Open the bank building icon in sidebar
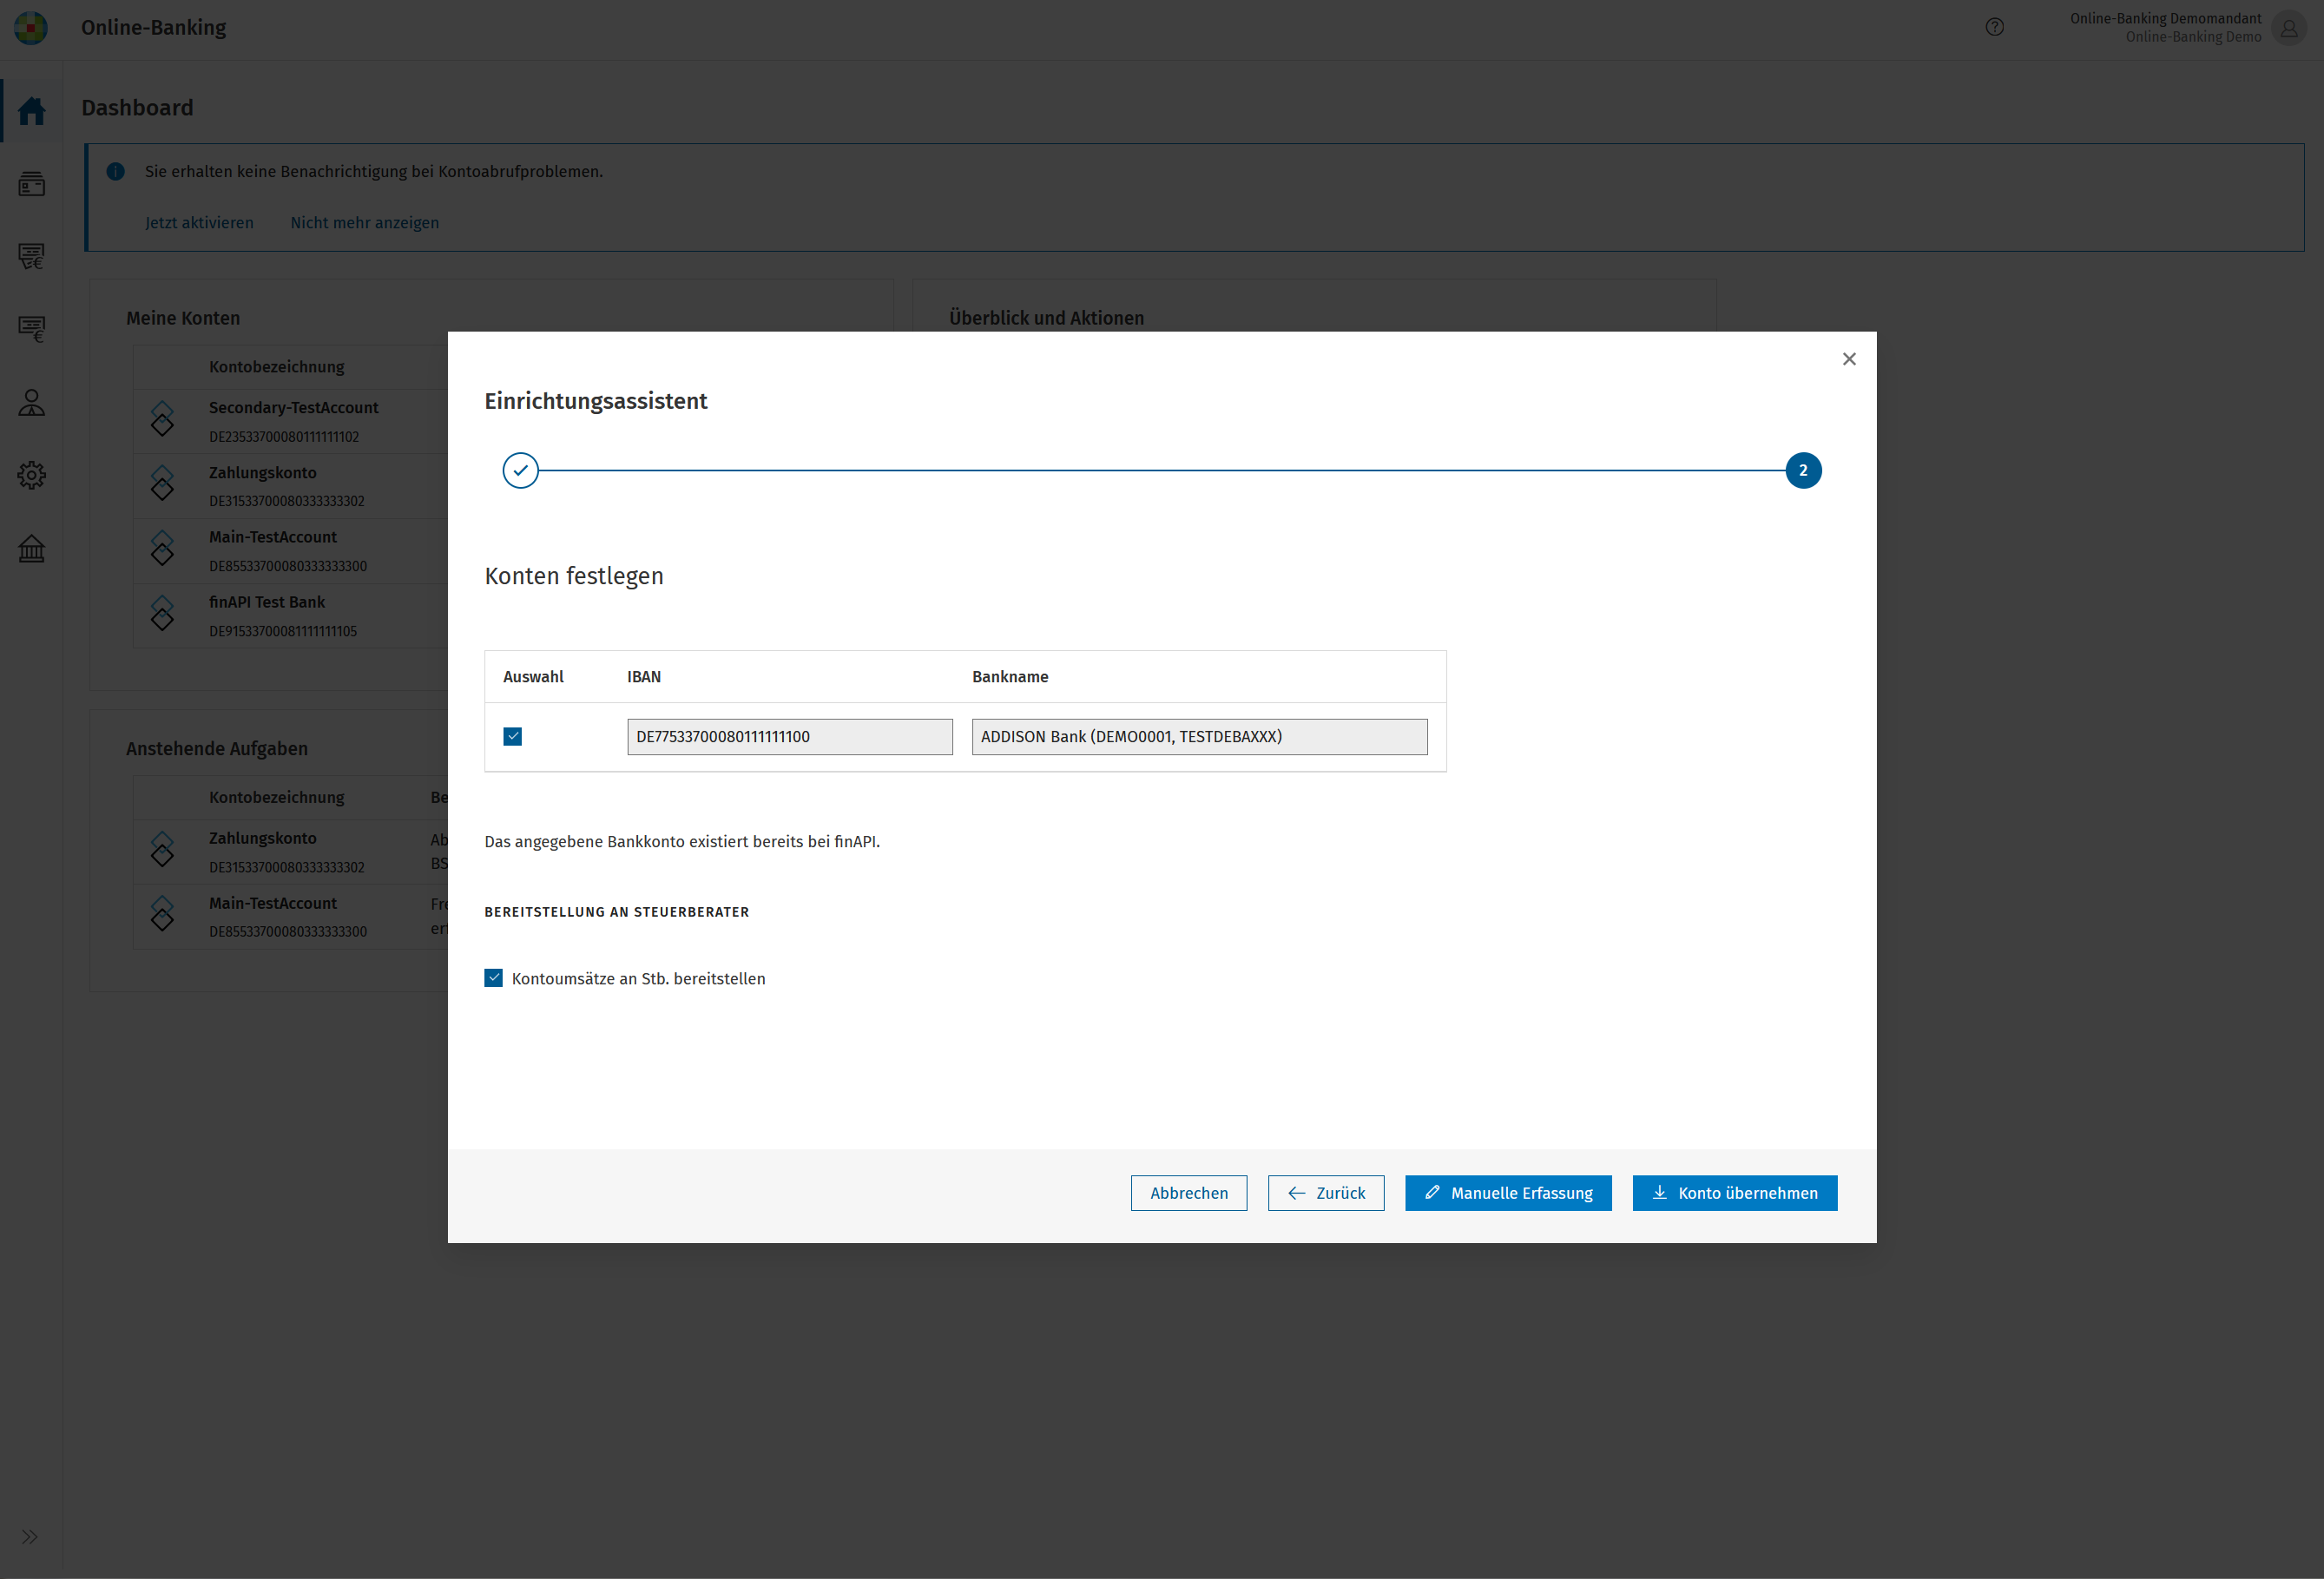The image size is (2324, 1579). coord(32,548)
